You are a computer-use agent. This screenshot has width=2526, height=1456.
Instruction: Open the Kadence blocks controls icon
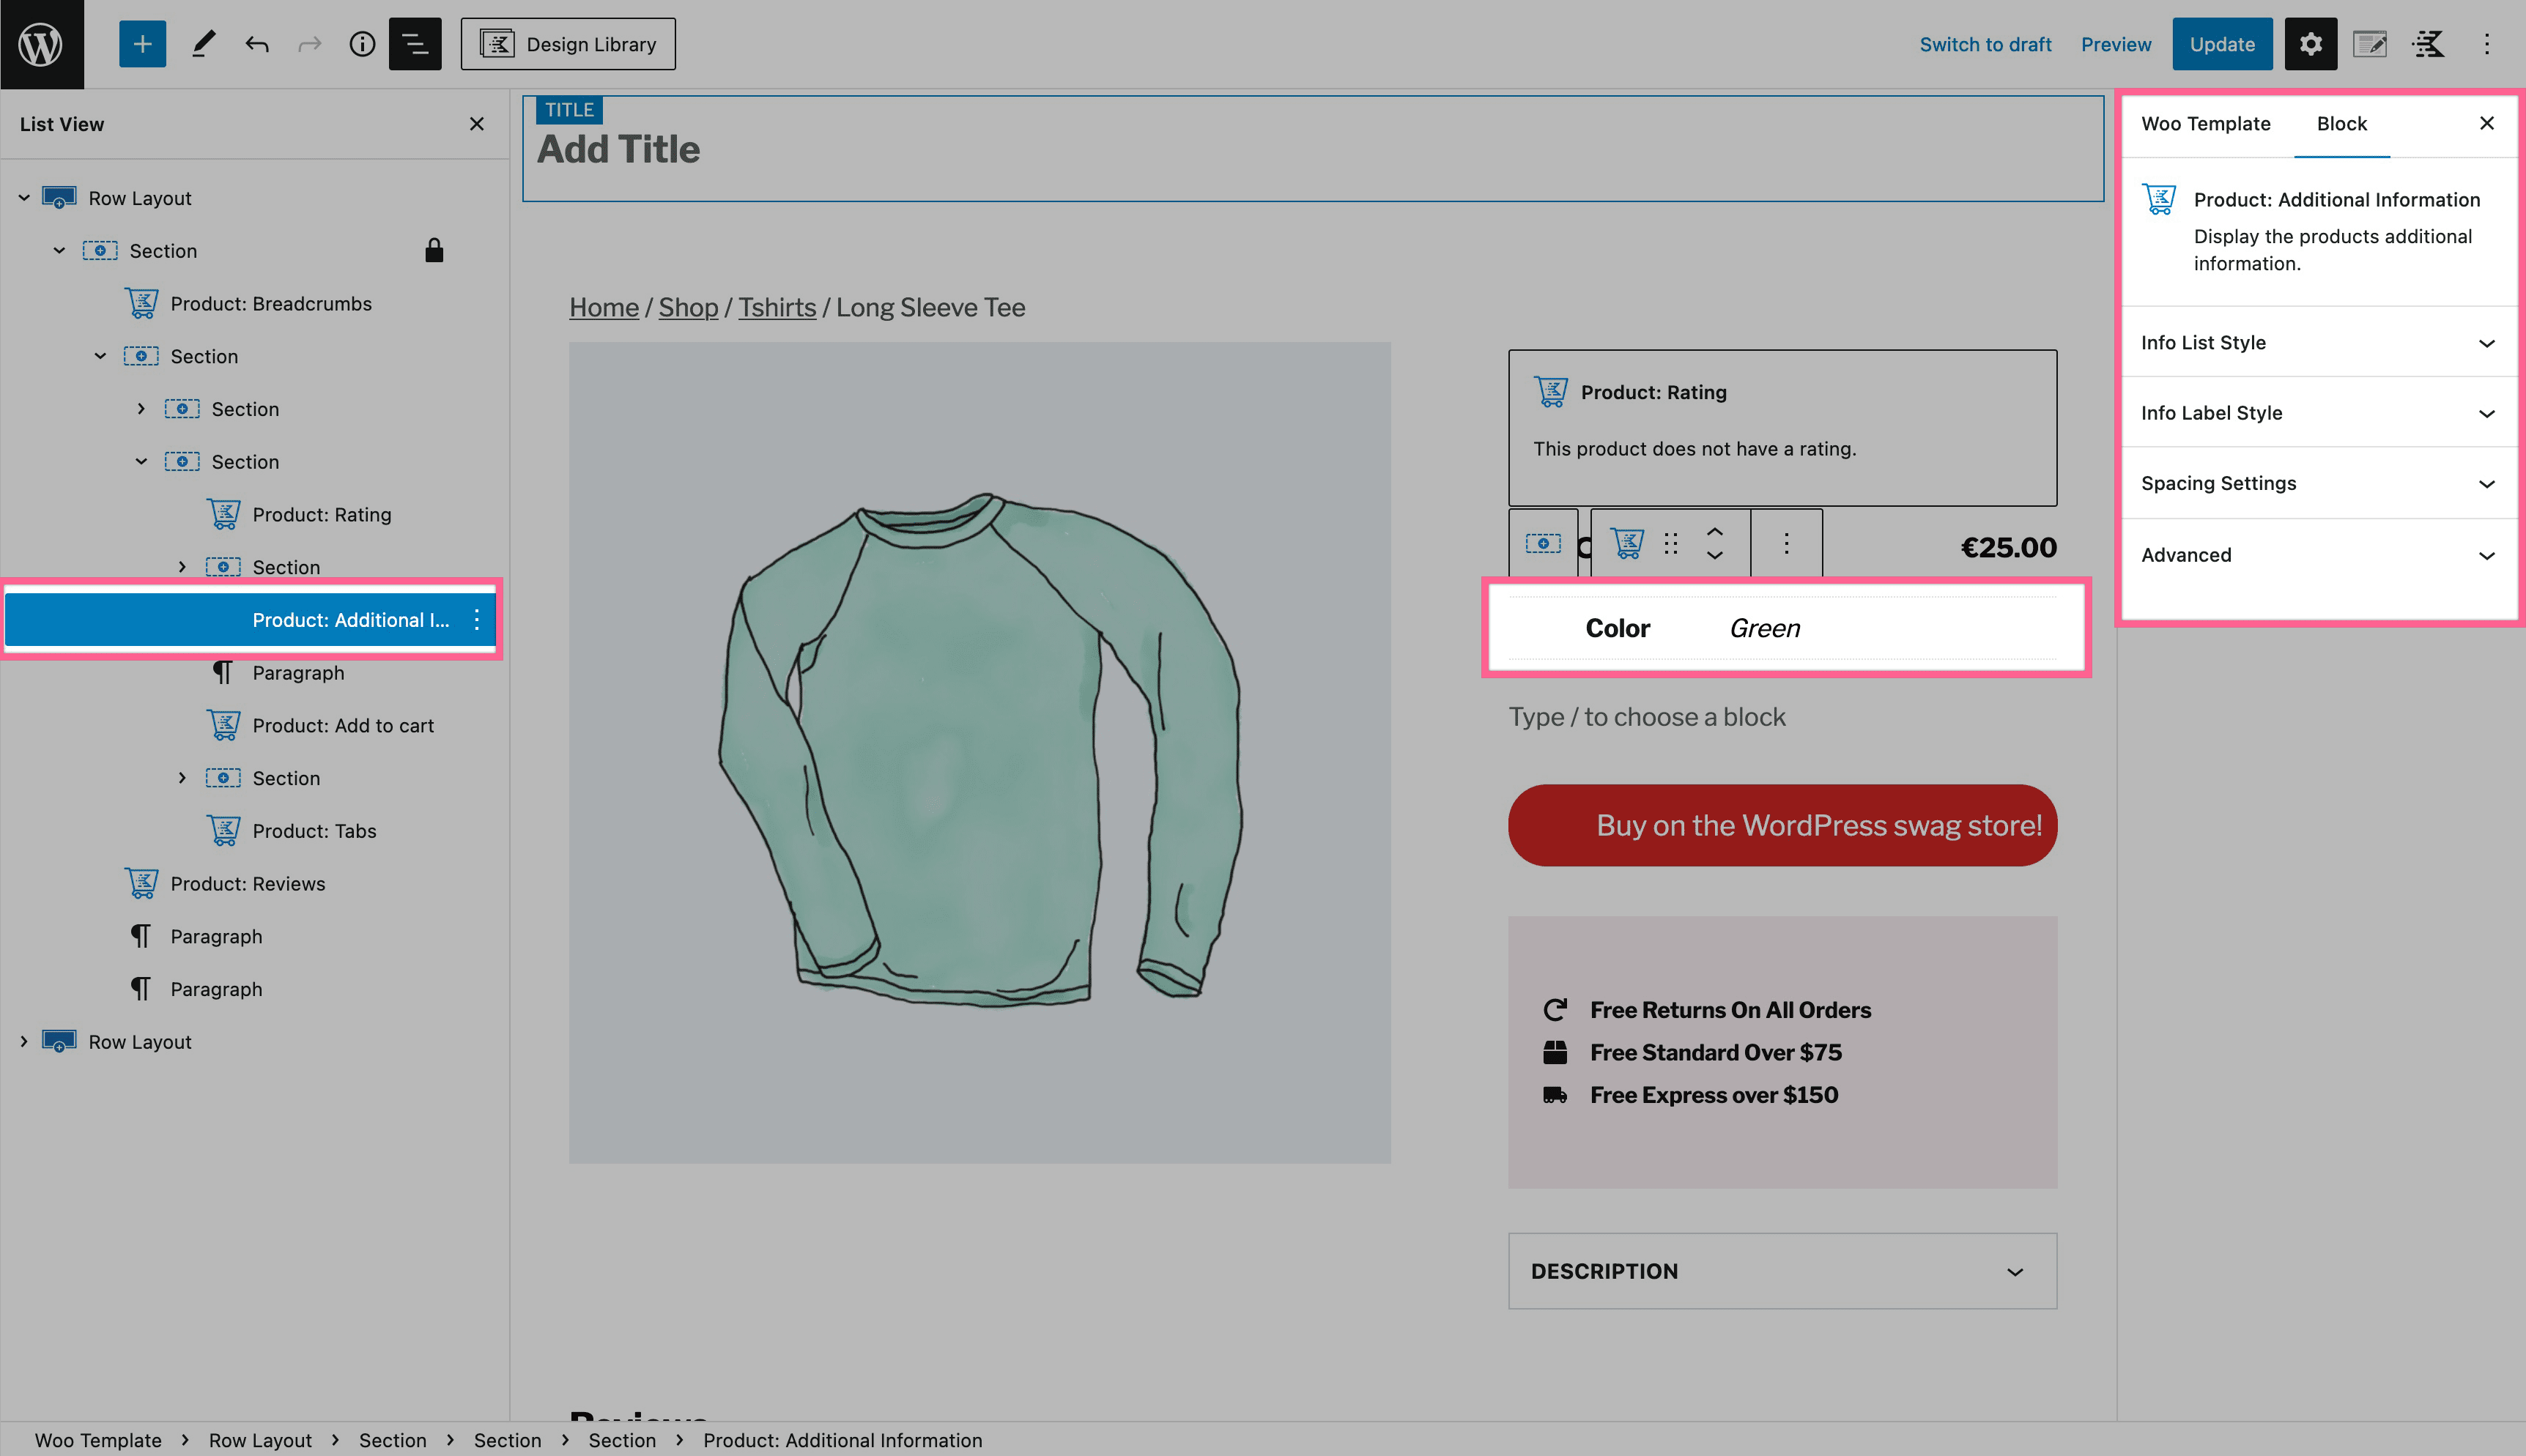(2428, 44)
